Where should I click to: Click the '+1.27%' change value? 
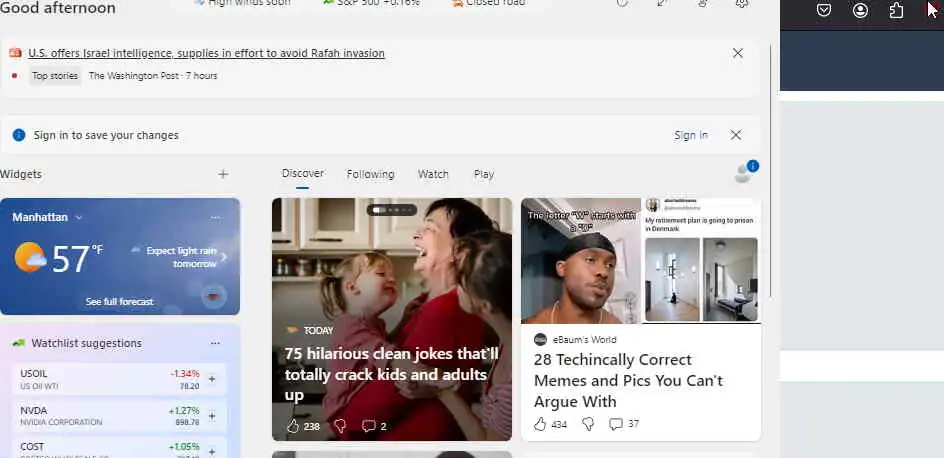[x=184, y=410]
